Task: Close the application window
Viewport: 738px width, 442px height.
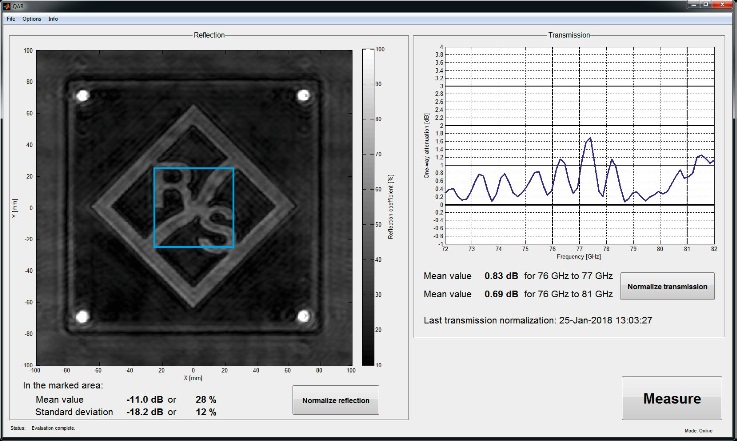Action: click(722, 4)
